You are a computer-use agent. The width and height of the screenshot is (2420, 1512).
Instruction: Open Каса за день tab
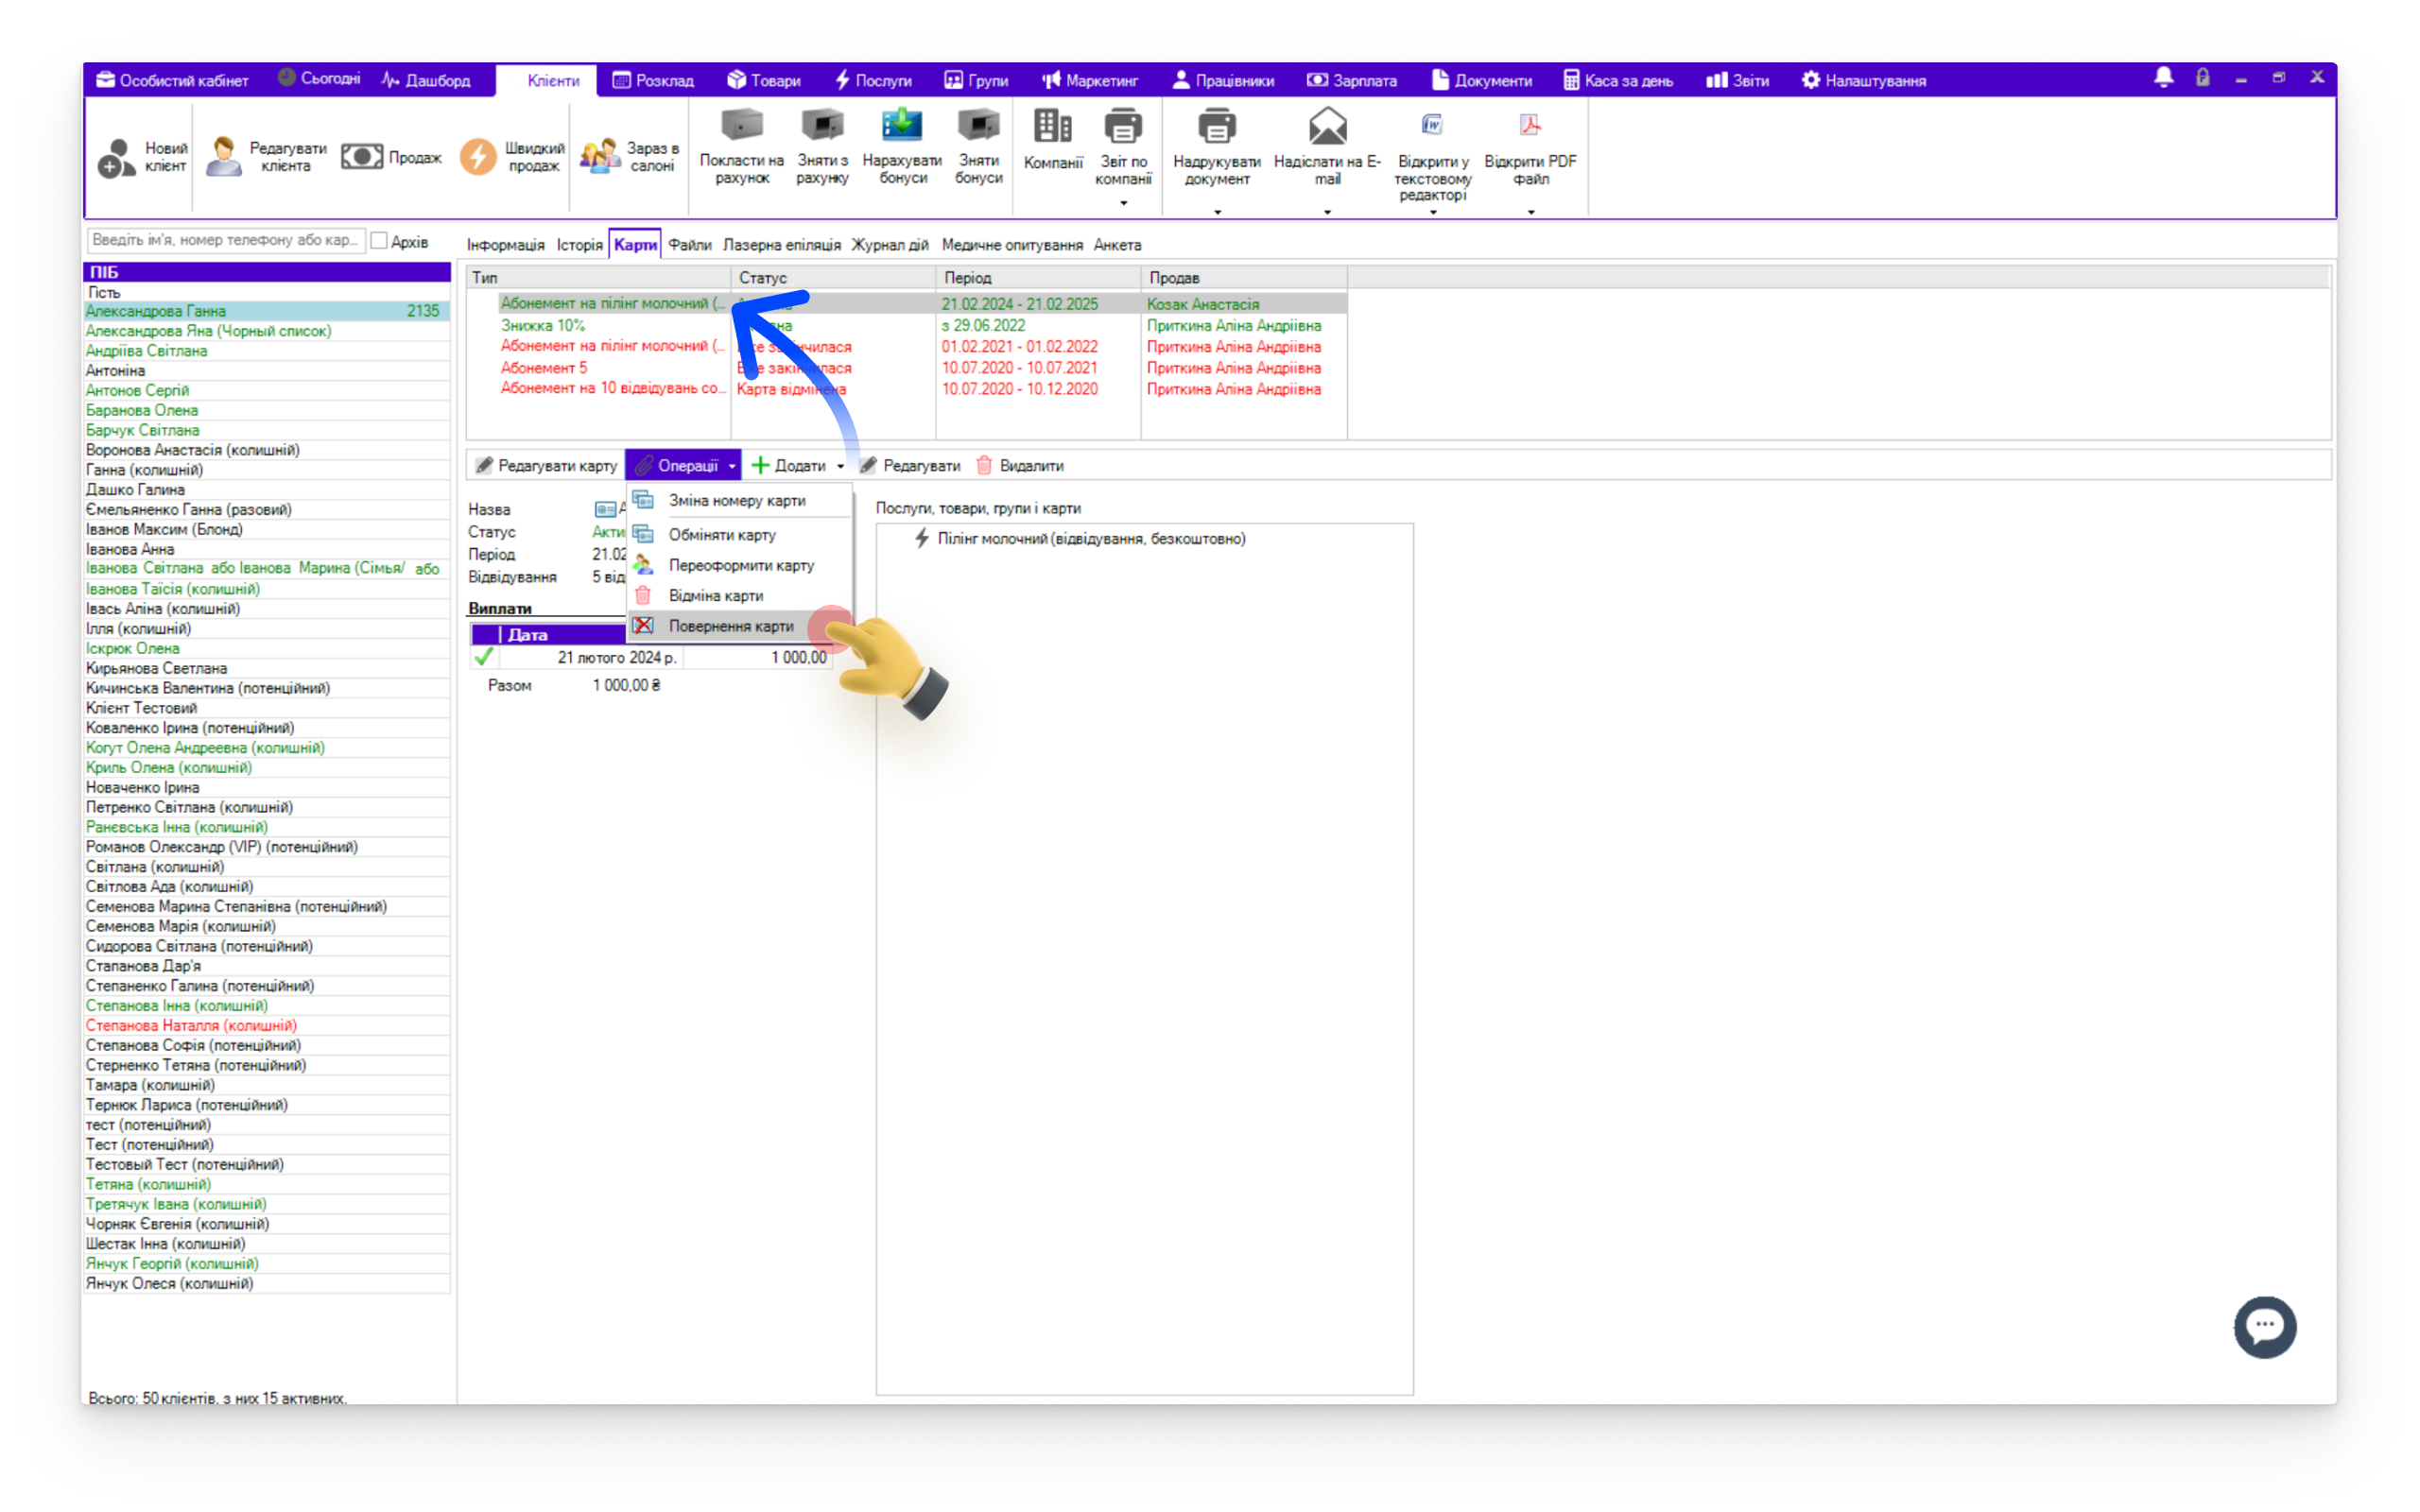pyautogui.click(x=1618, y=80)
